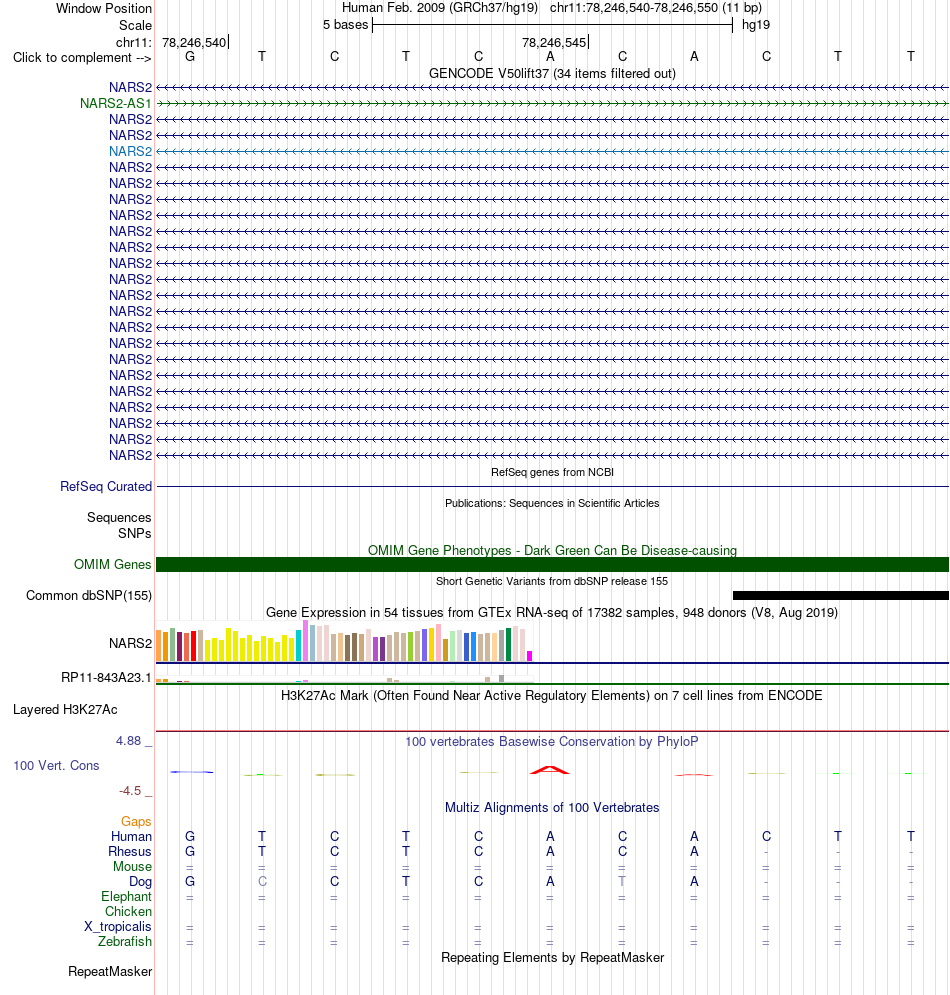Click the -4.5 PhyloP lower scale value

click(x=130, y=791)
